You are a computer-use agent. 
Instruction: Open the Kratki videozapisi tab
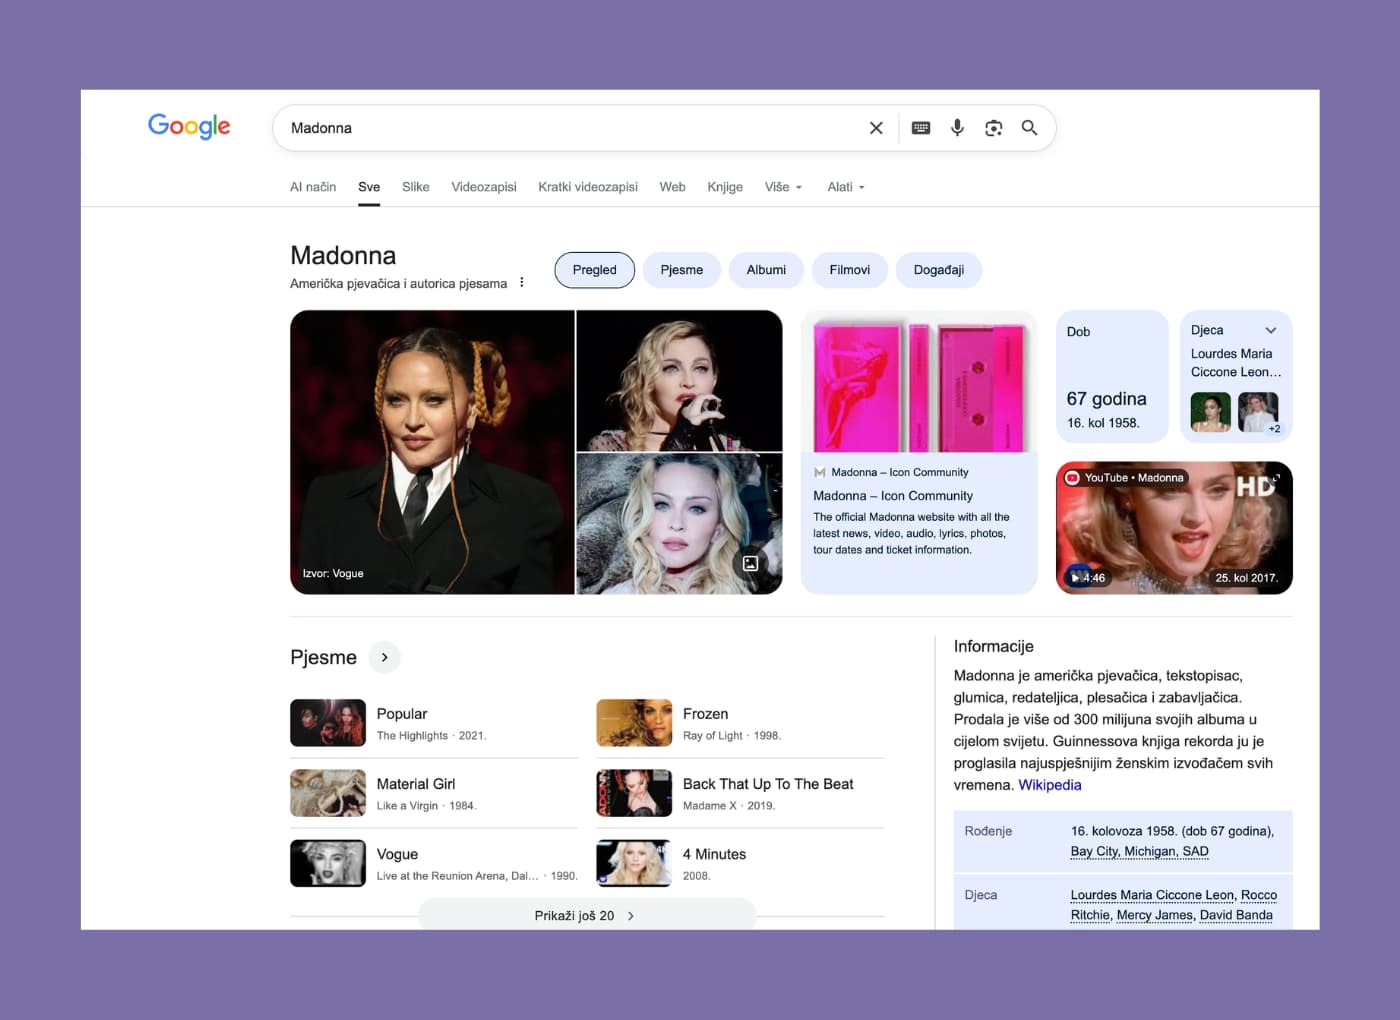pyautogui.click(x=588, y=187)
